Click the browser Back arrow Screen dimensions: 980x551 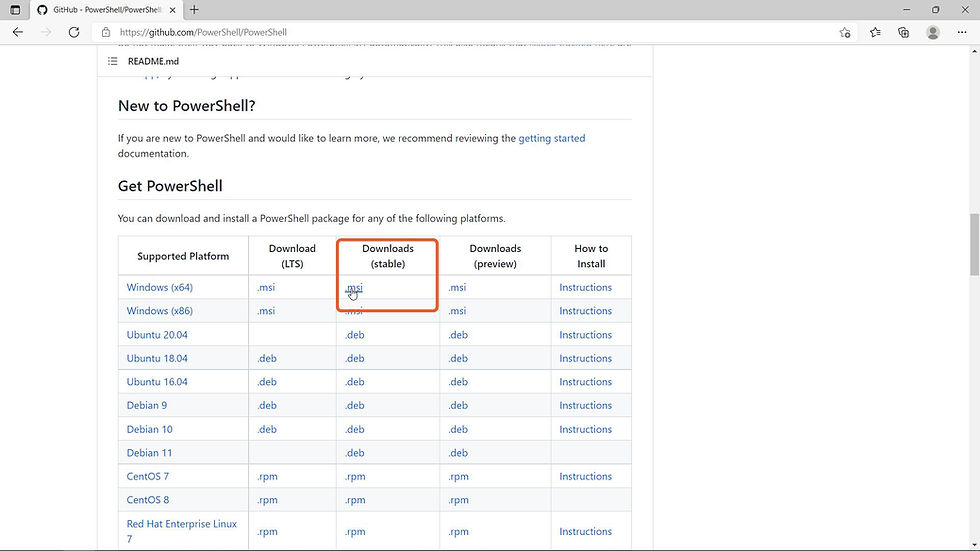coord(18,32)
